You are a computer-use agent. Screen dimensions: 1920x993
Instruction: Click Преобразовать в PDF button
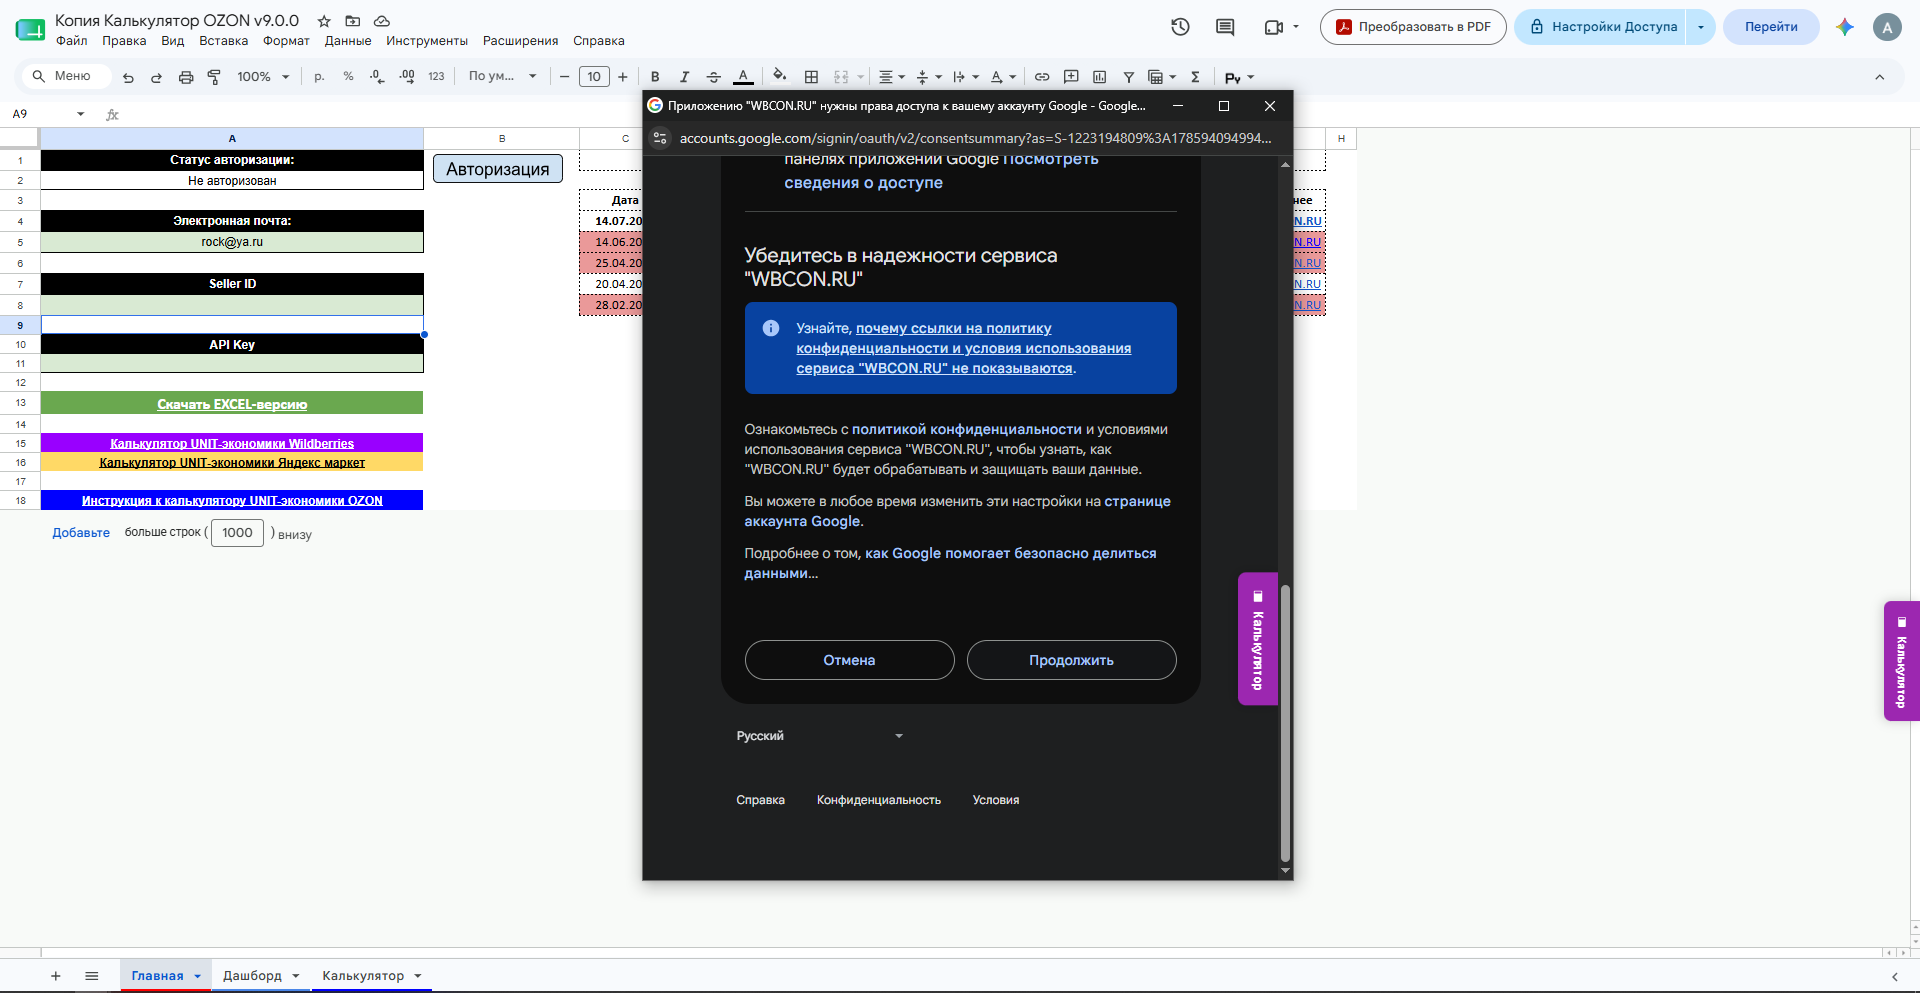tap(1414, 27)
